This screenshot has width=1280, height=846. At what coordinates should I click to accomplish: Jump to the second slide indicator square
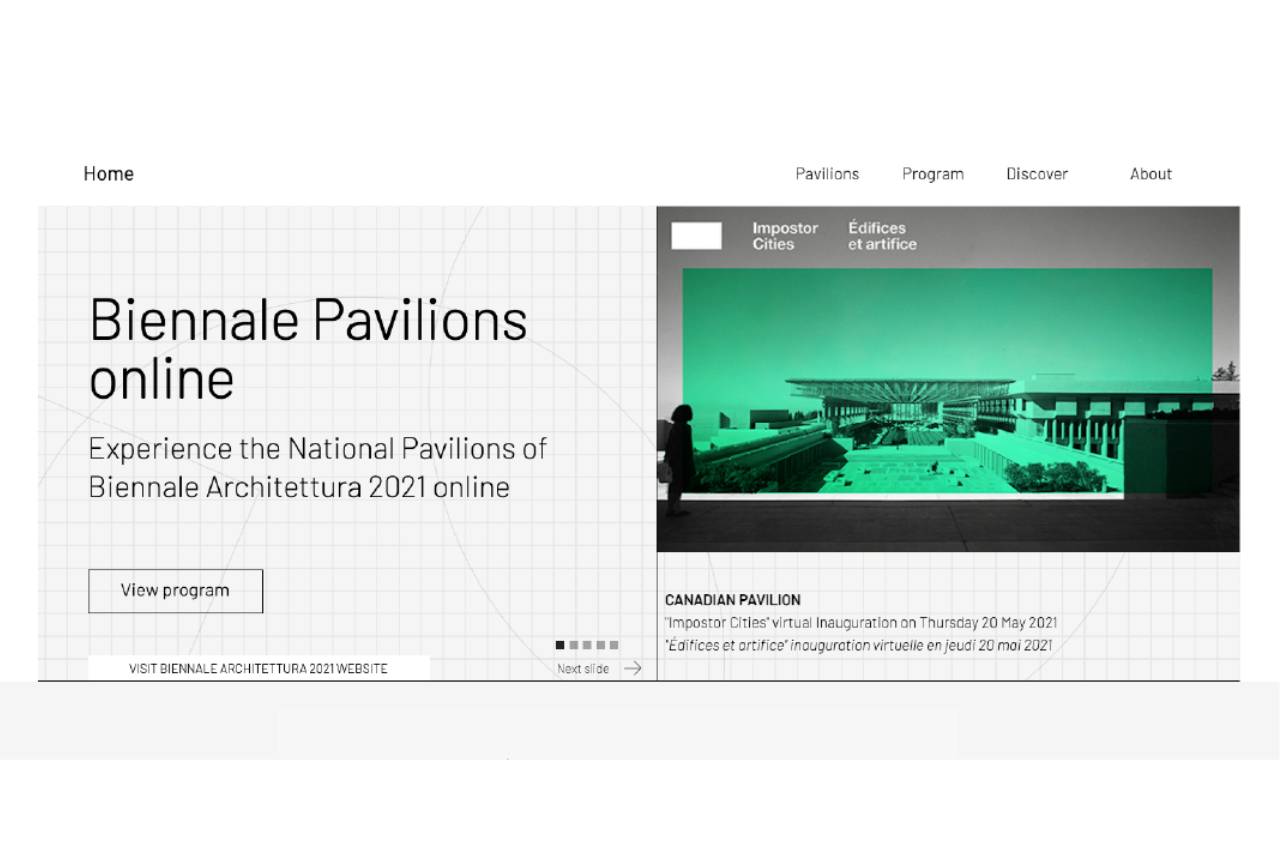pos(574,645)
